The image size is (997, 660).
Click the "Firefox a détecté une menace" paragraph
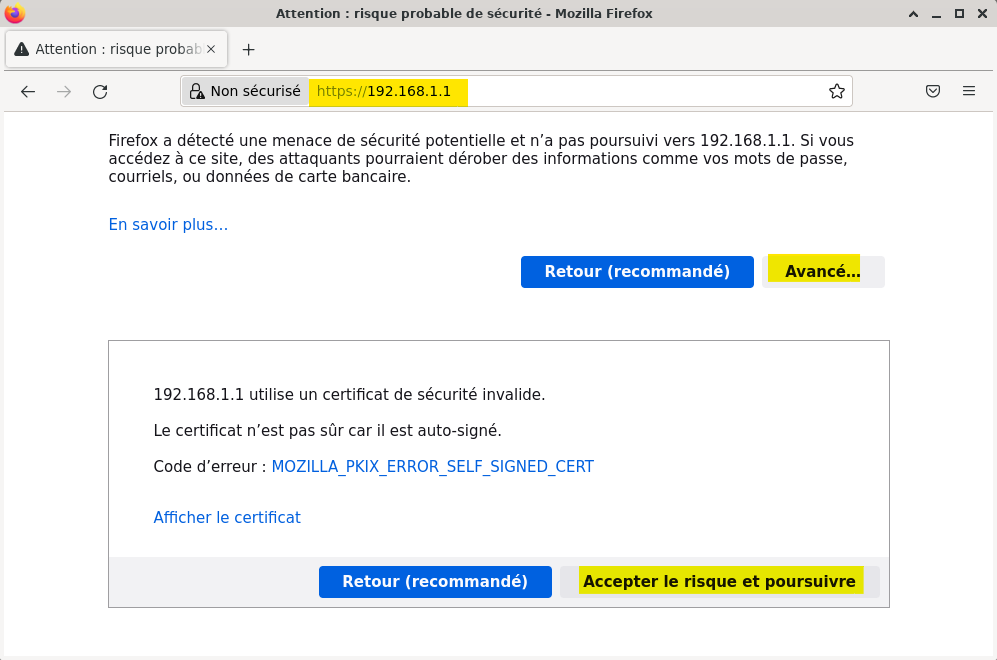(x=481, y=158)
